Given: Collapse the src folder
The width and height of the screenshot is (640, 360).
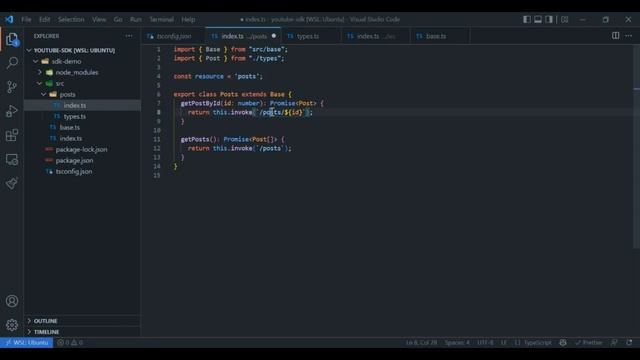Looking at the screenshot, I should (x=40, y=83).
